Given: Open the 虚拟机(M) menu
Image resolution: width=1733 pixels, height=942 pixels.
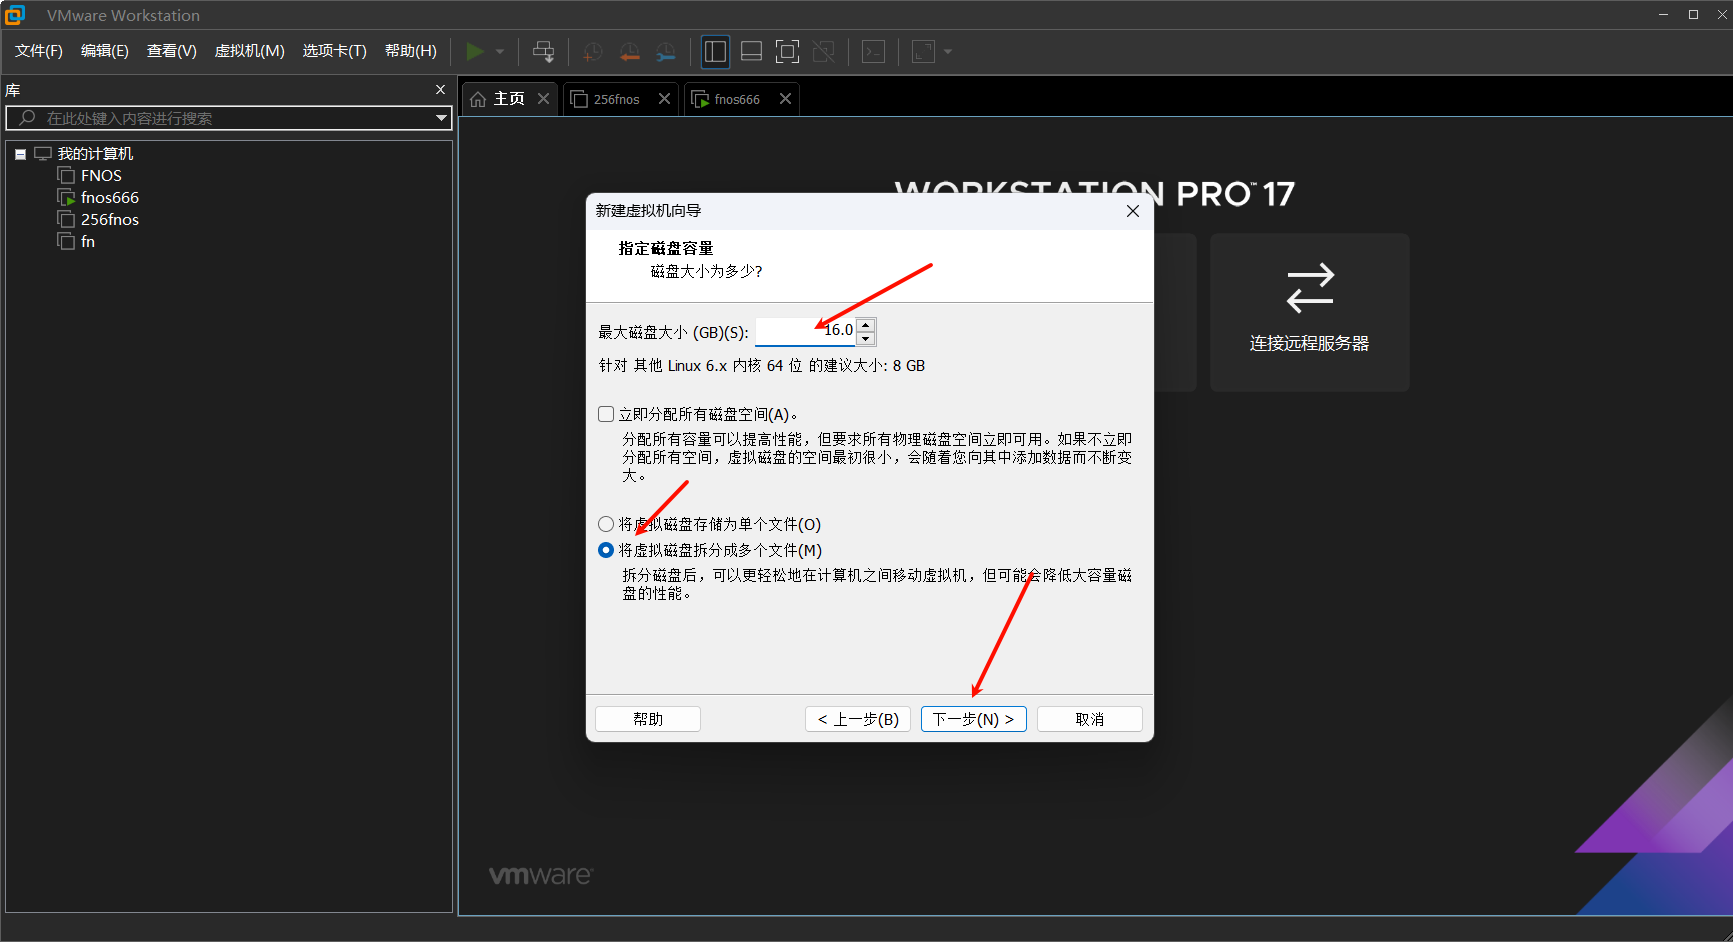Looking at the screenshot, I should 250,51.
